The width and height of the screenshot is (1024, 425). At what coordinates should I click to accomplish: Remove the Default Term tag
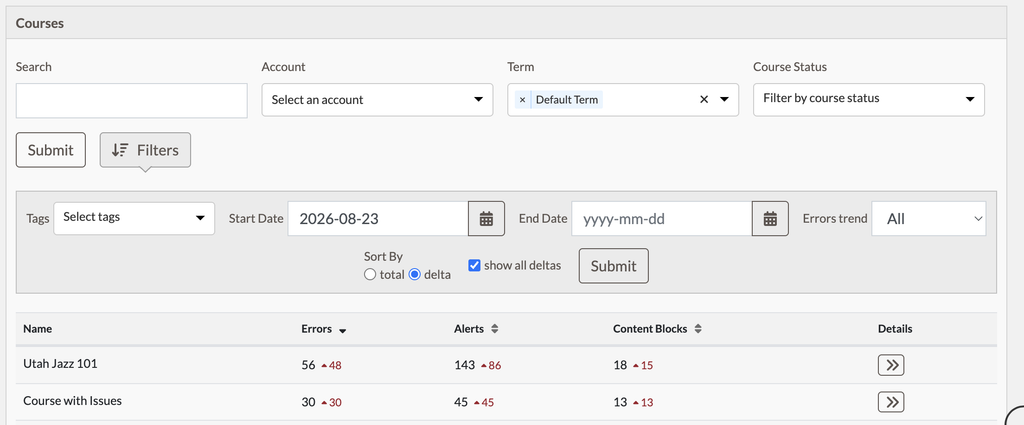coord(522,100)
